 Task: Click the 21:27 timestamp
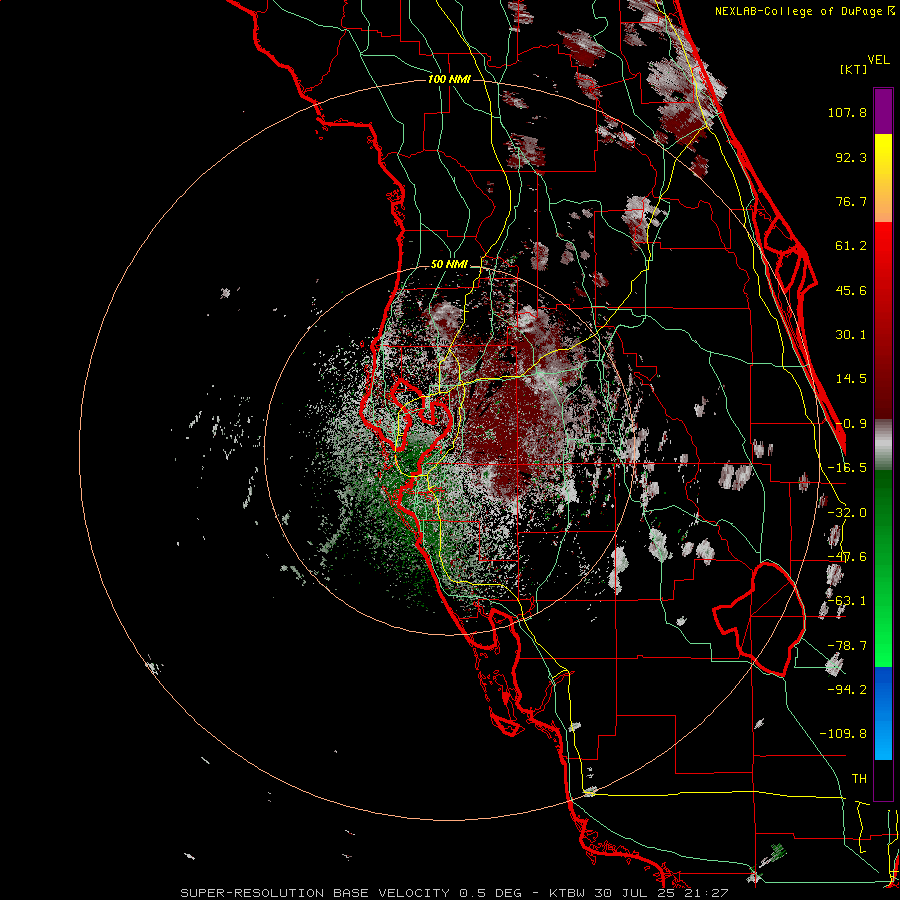(707, 893)
